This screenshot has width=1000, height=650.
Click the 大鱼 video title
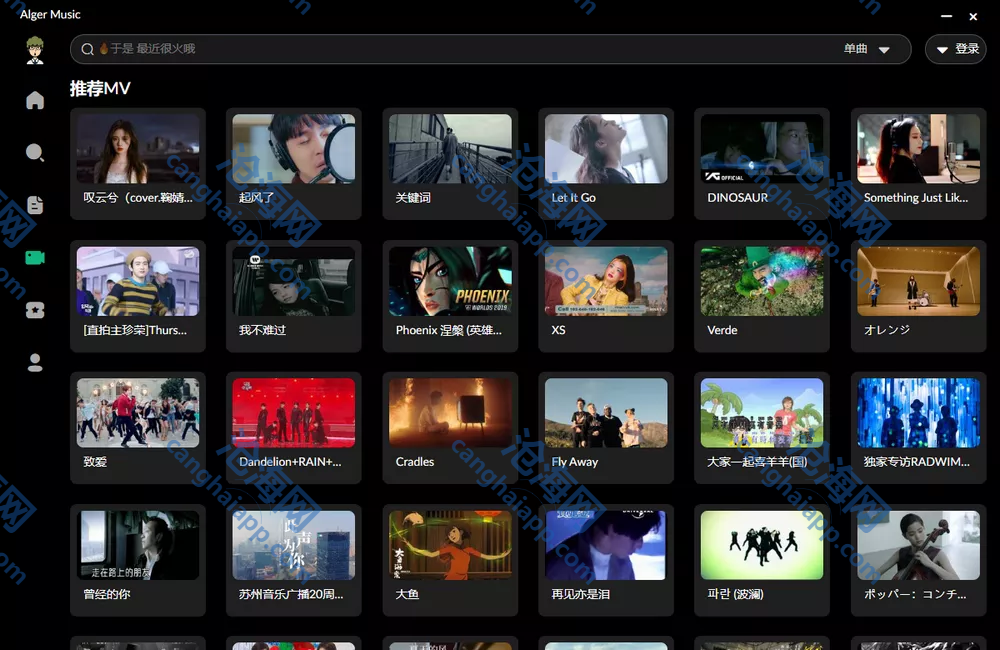(x=407, y=594)
